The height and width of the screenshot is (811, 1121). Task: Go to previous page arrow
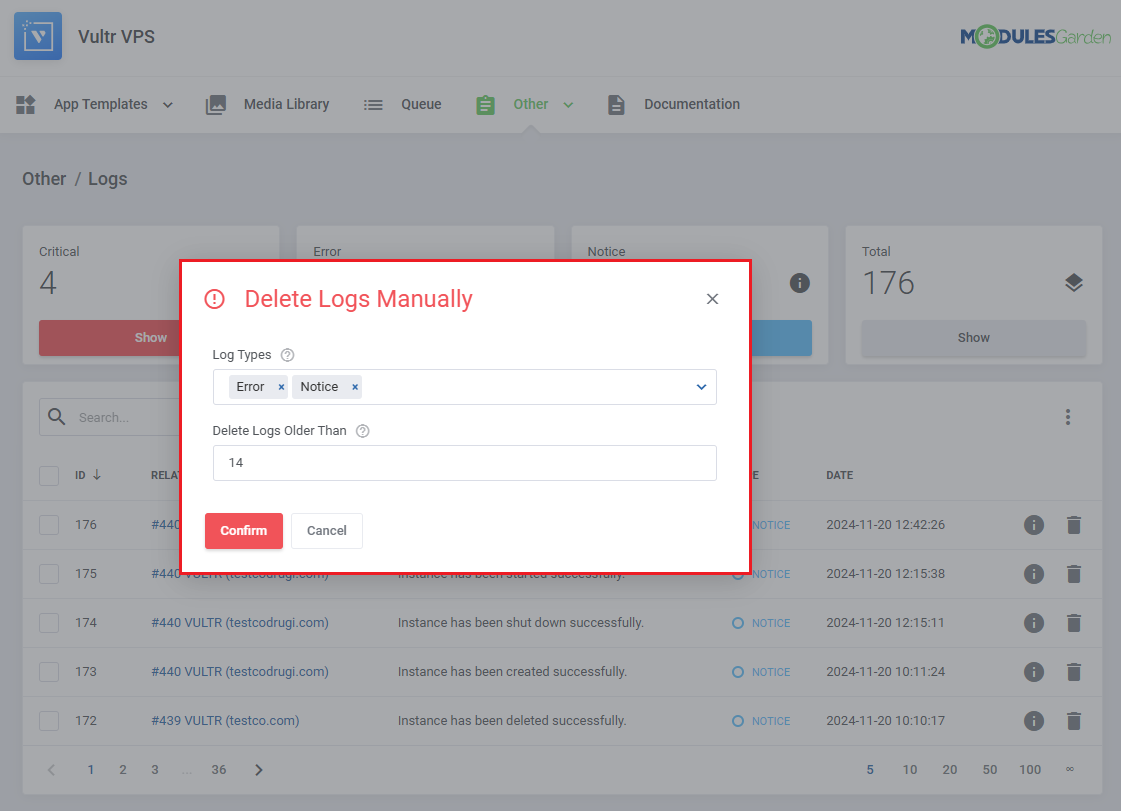tap(51, 770)
